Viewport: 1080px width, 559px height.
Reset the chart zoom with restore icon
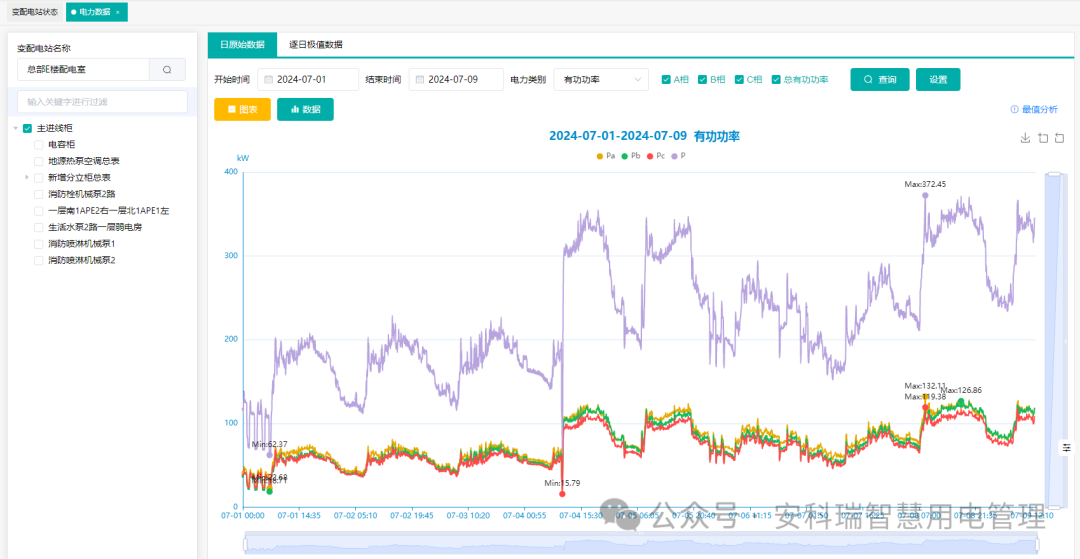click(x=1060, y=138)
